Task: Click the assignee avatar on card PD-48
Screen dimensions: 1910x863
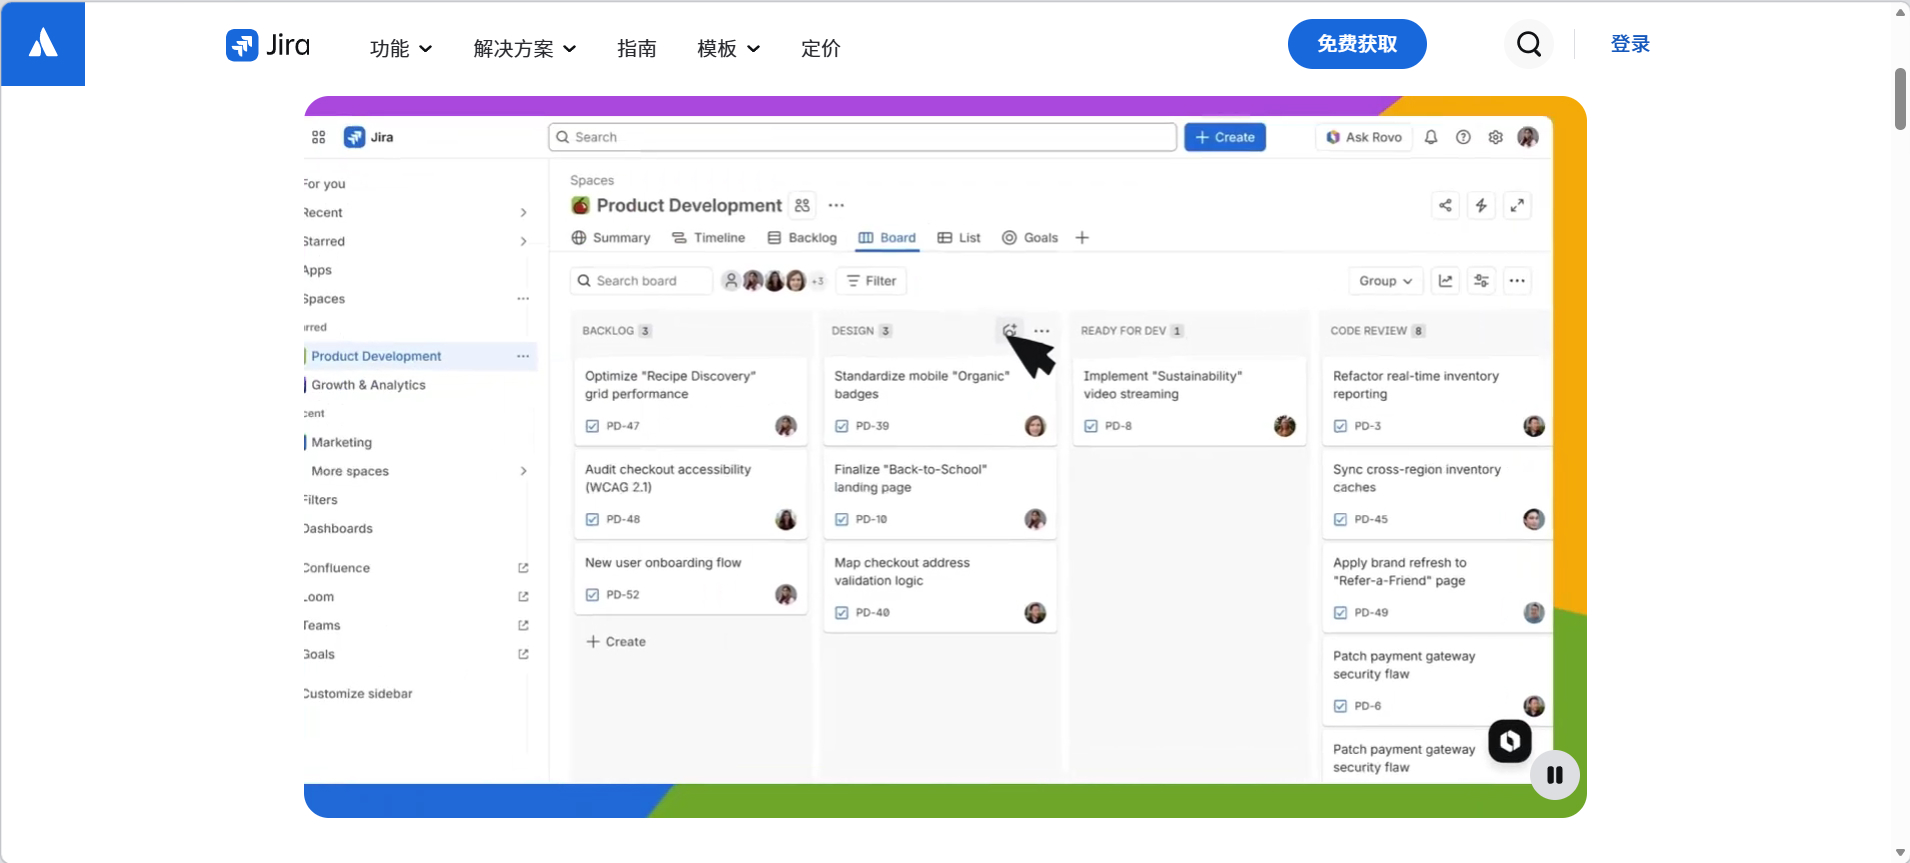Action: tap(786, 519)
